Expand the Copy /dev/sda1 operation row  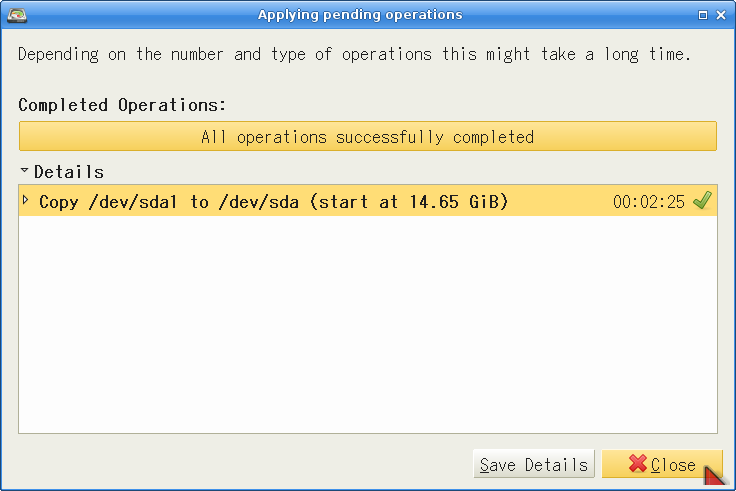(26, 201)
